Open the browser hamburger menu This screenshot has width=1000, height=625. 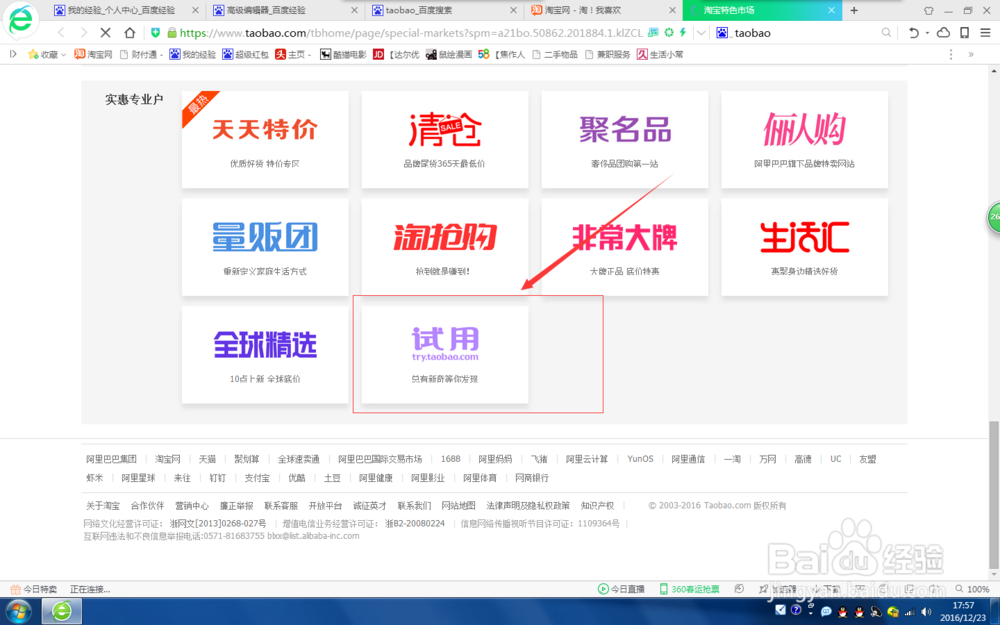(x=985, y=33)
